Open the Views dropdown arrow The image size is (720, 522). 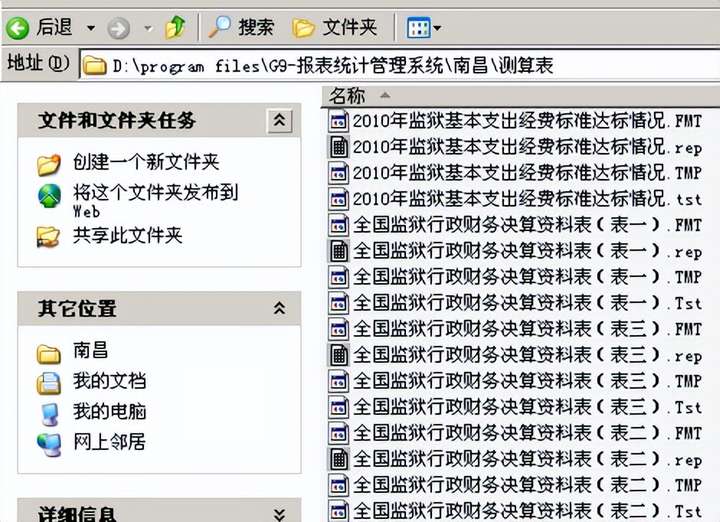tap(437, 28)
